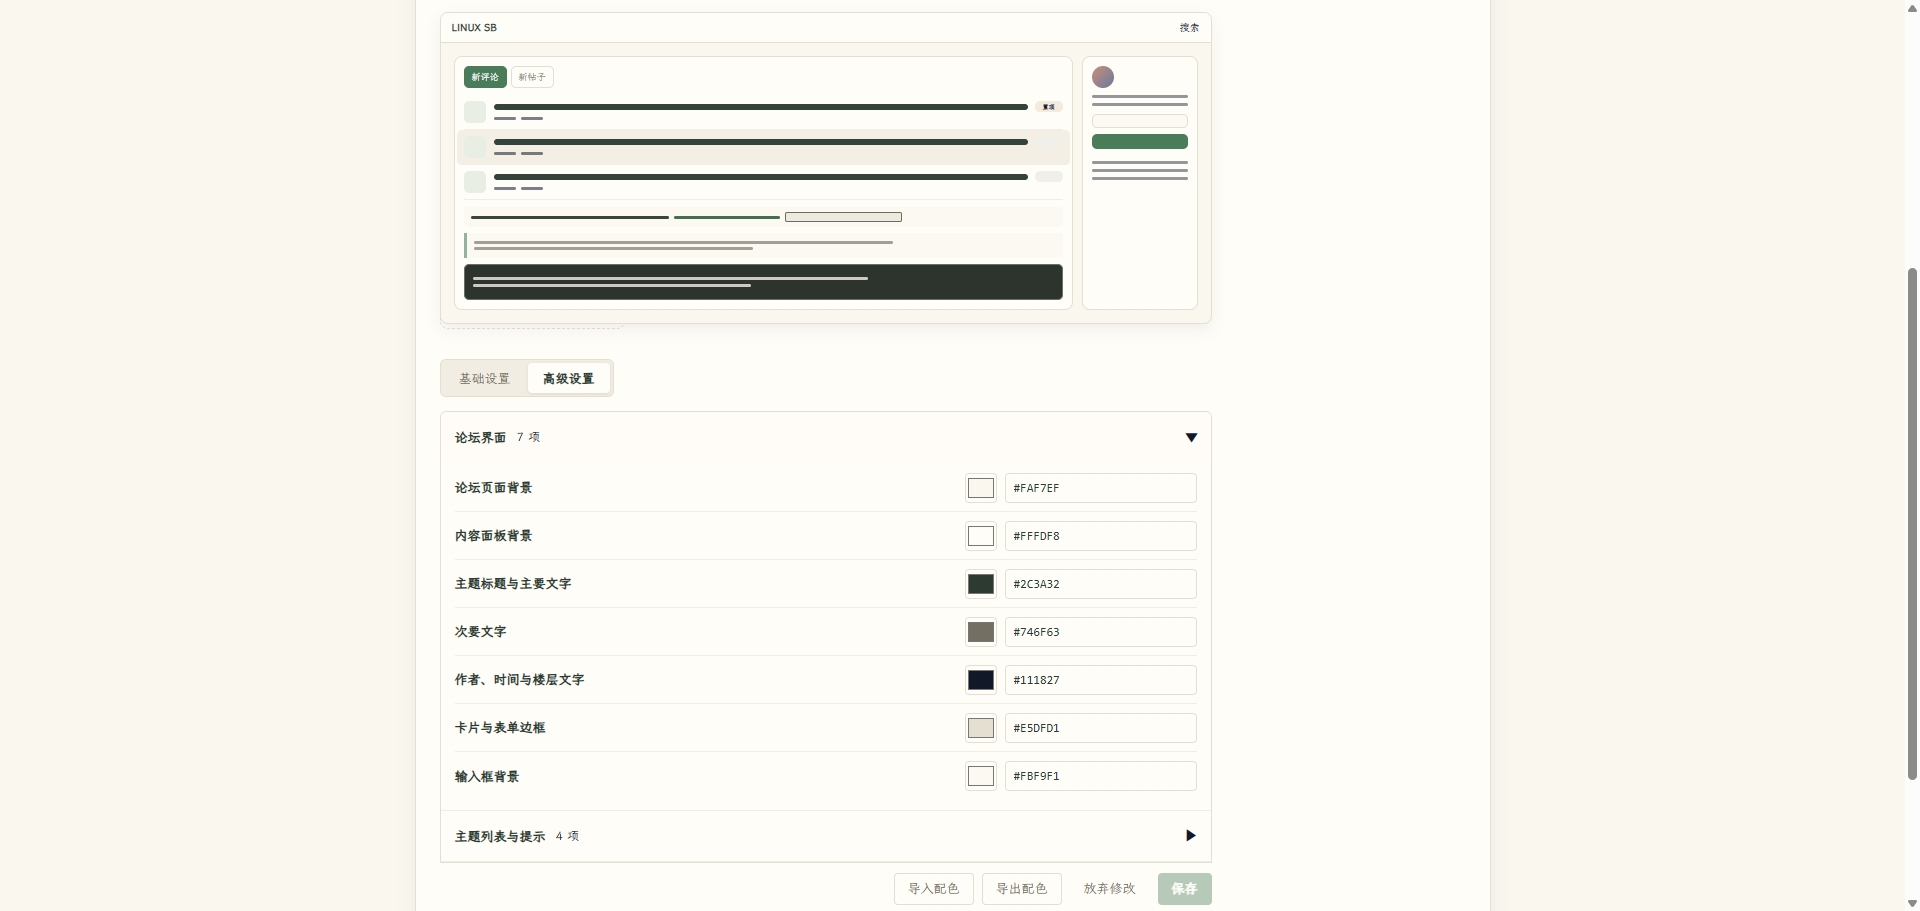Focus the #E5DFD1 hex input field
This screenshot has width=1920, height=911.
[x=1101, y=728]
